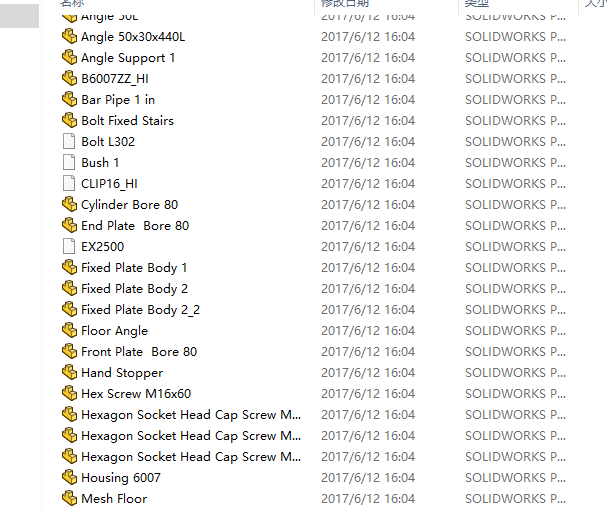Viewport: 607px width, 524px height.
Task: Click the Hex Screw M16x60 part icon
Action: (70, 393)
